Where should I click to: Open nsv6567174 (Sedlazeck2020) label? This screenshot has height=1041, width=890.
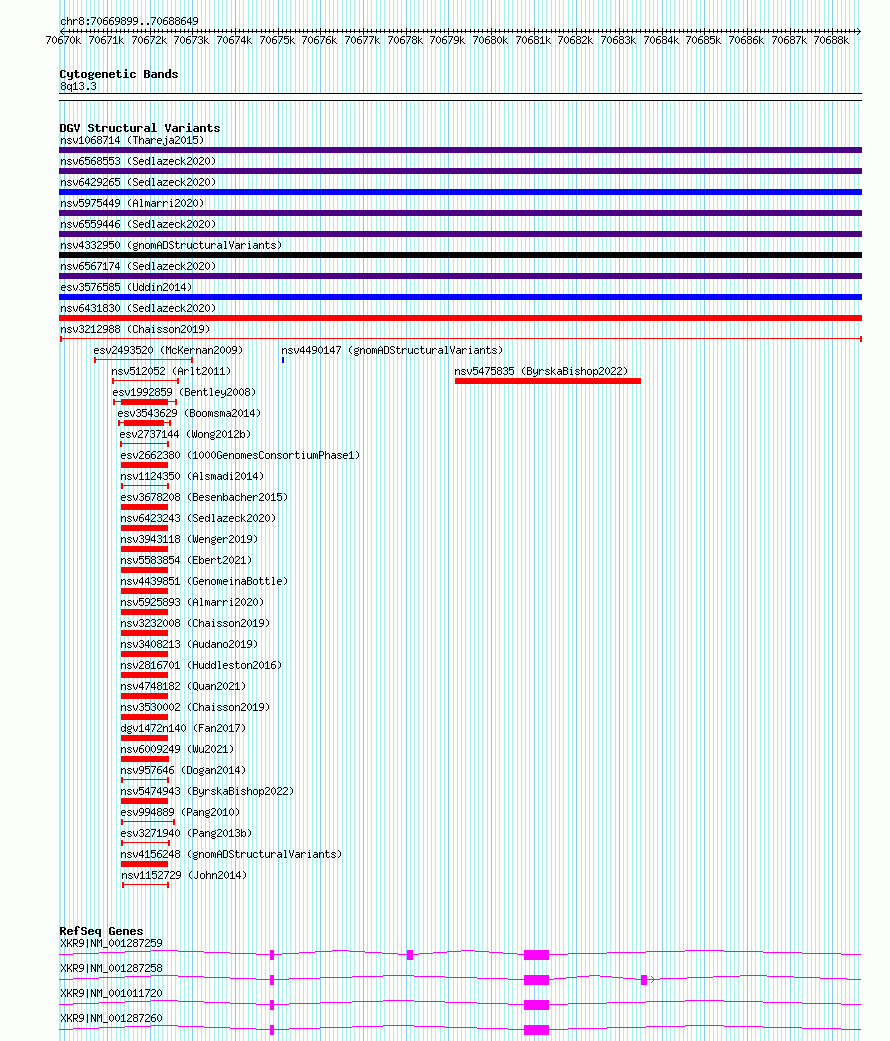[138, 266]
